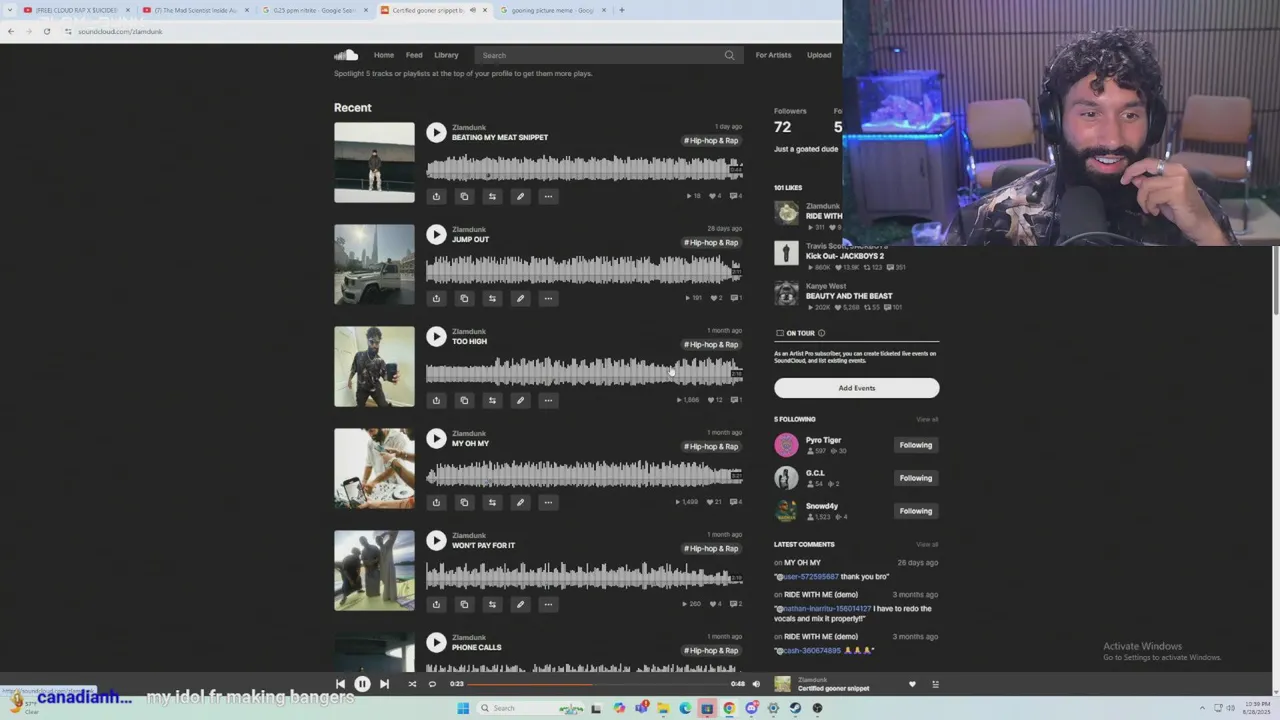The width and height of the screenshot is (1280, 720).
Task: Open the JUMP OUT track artwork
Action: 374,264
